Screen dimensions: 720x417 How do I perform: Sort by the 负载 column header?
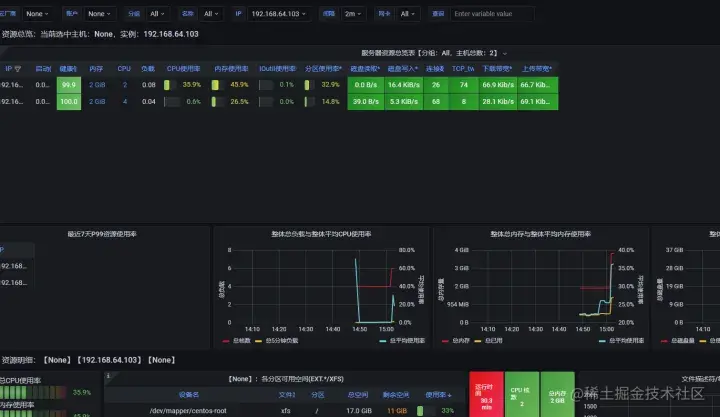click(147, 69)
